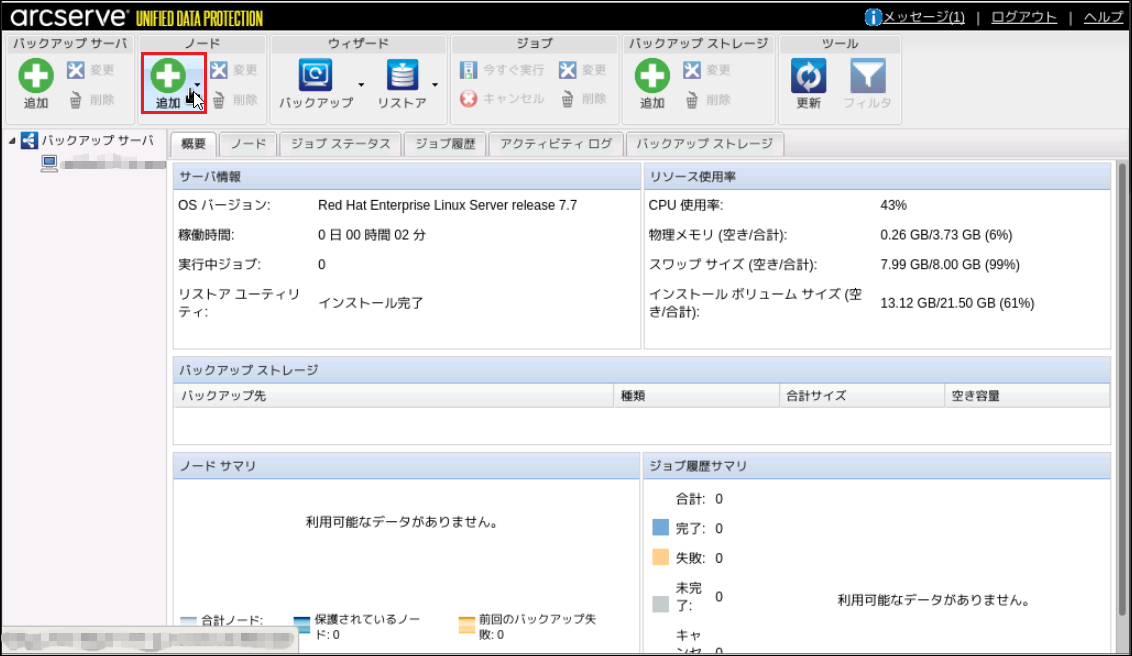Open the Restore wizard icon
This screenshot has height=656, width=1132.
pos(402,76)
